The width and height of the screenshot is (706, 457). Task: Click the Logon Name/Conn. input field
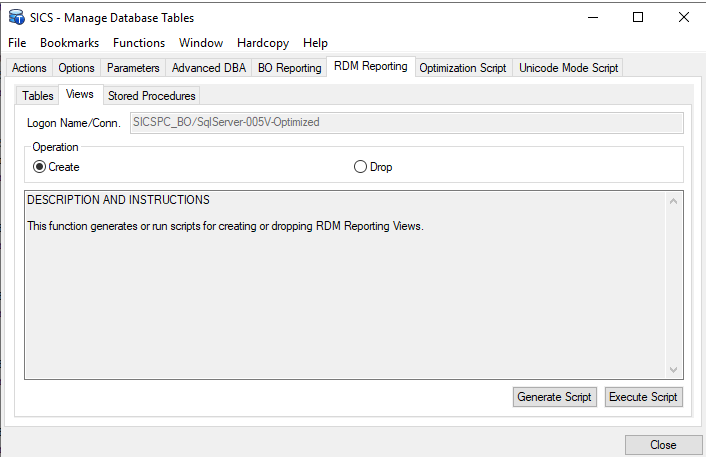(407, 123)
